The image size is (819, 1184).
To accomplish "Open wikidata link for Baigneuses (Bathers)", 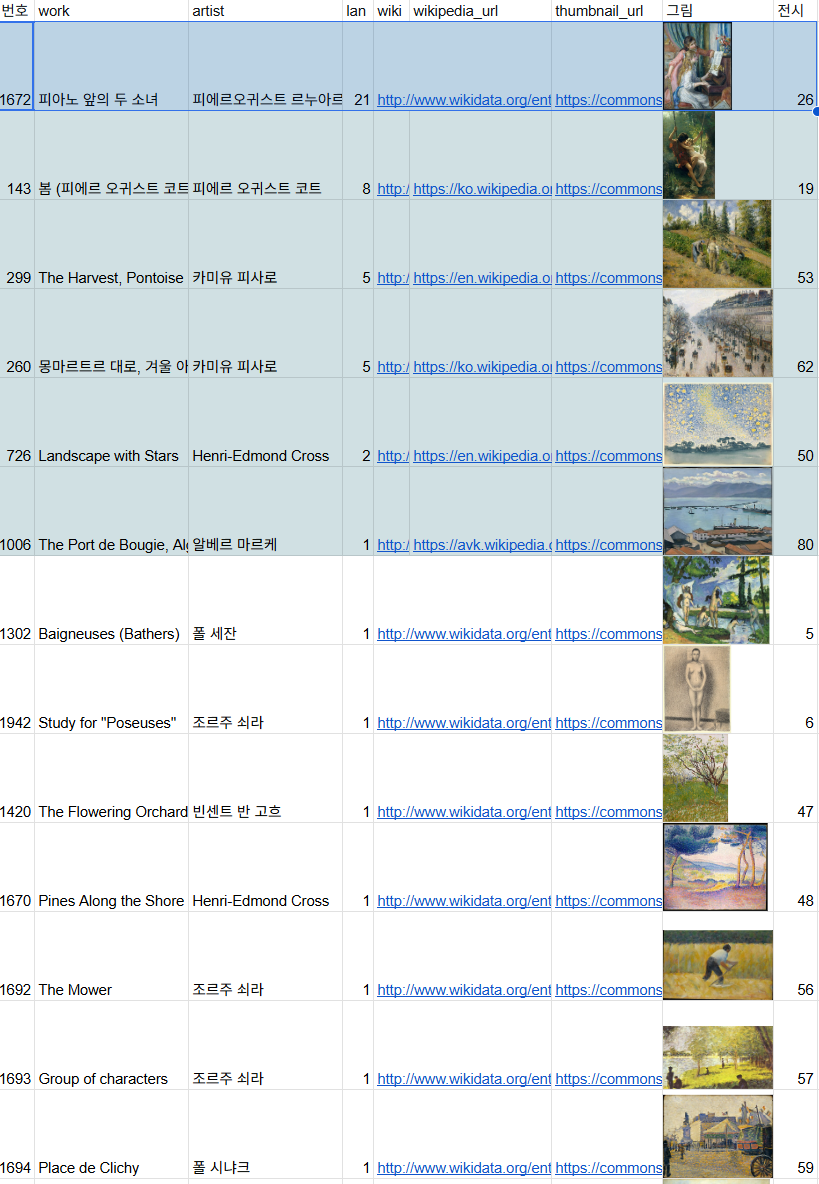I will (463, 634).
